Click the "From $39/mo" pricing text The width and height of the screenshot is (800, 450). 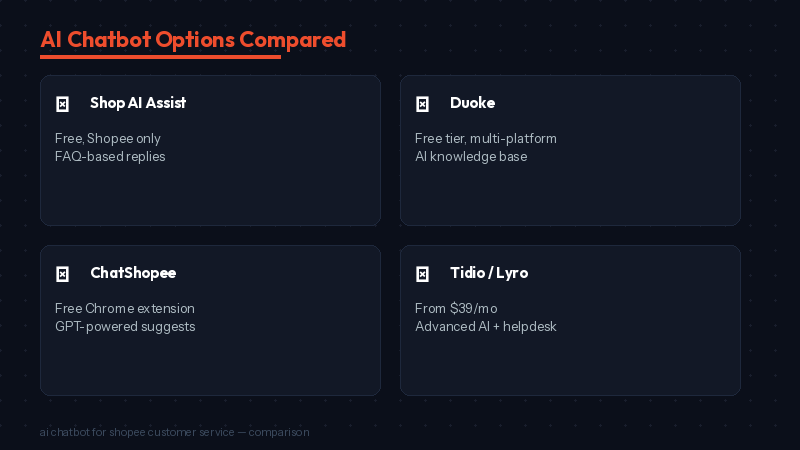[455, 308]
